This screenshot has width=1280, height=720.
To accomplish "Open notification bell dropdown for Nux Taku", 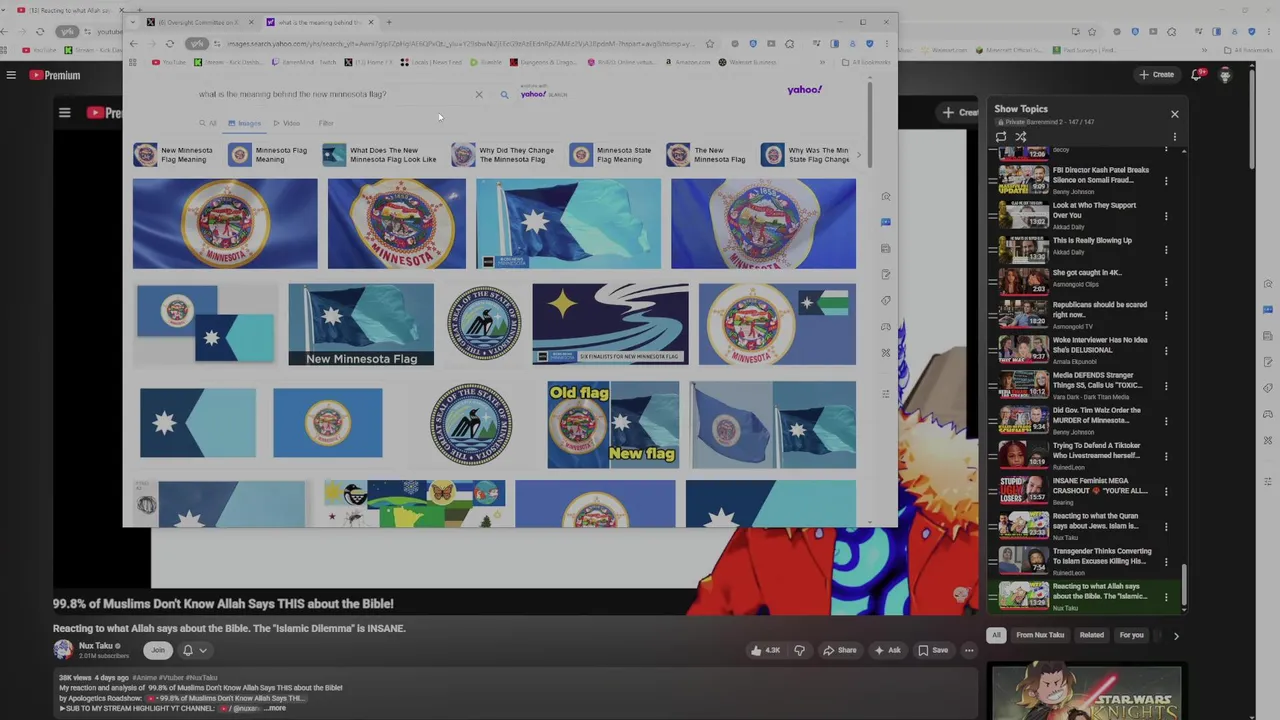I will tap(194, 650).
